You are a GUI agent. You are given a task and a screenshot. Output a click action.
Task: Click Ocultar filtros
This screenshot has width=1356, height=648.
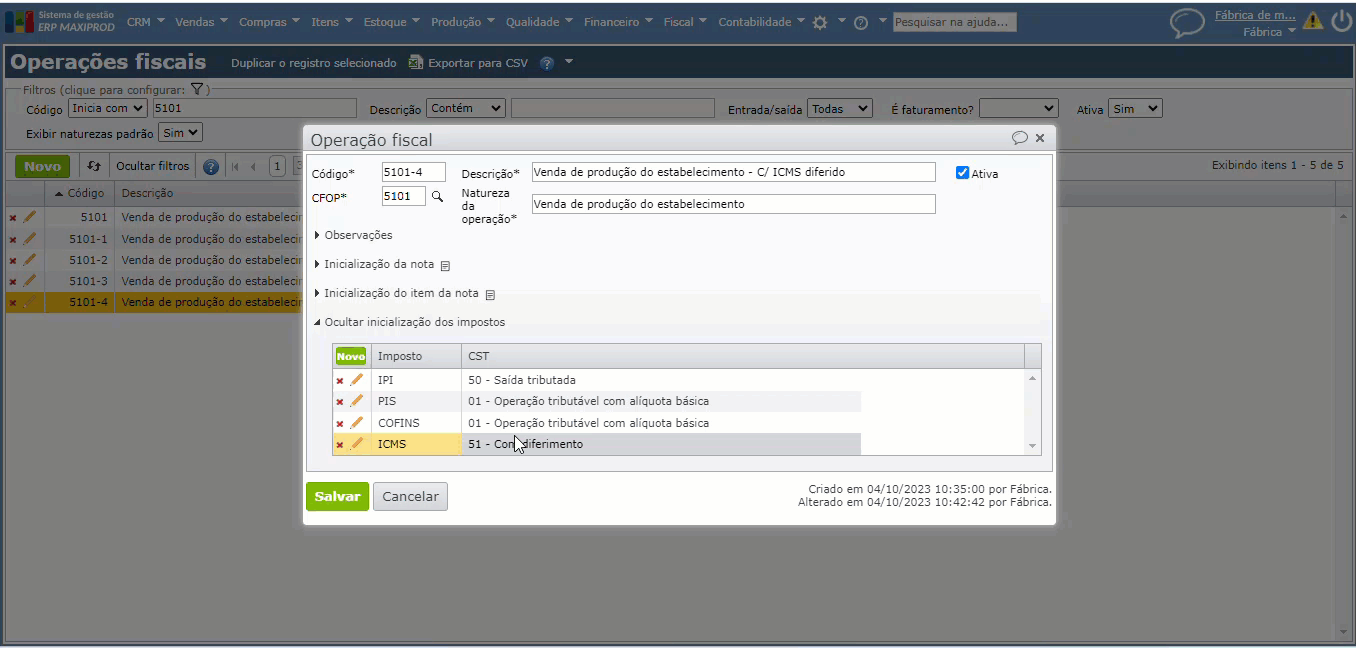click(152, 167)
